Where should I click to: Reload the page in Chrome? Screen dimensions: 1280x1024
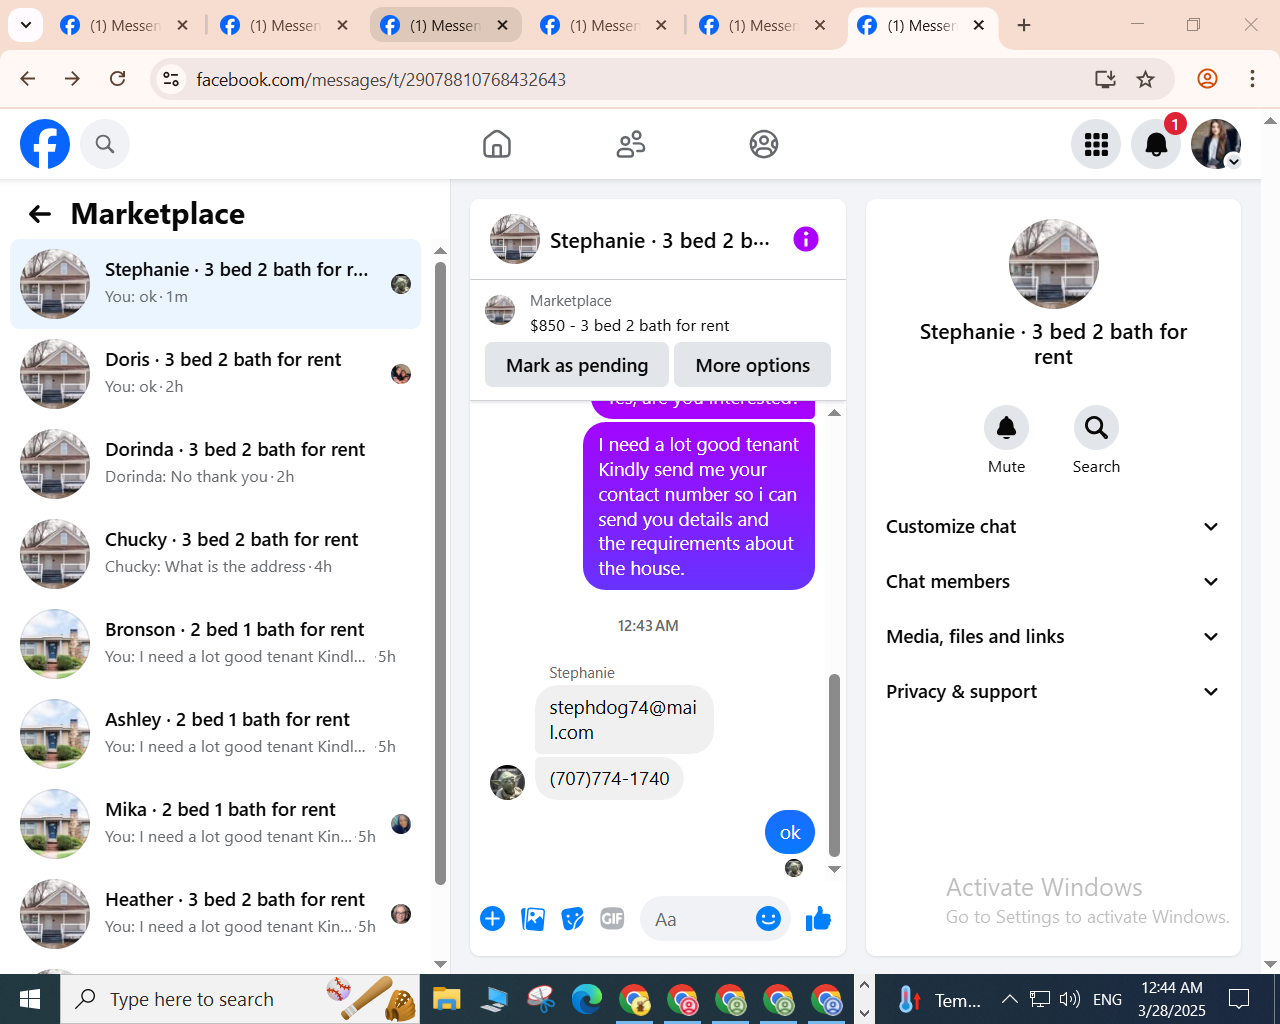pyautogui.click(x=117, y=79)
